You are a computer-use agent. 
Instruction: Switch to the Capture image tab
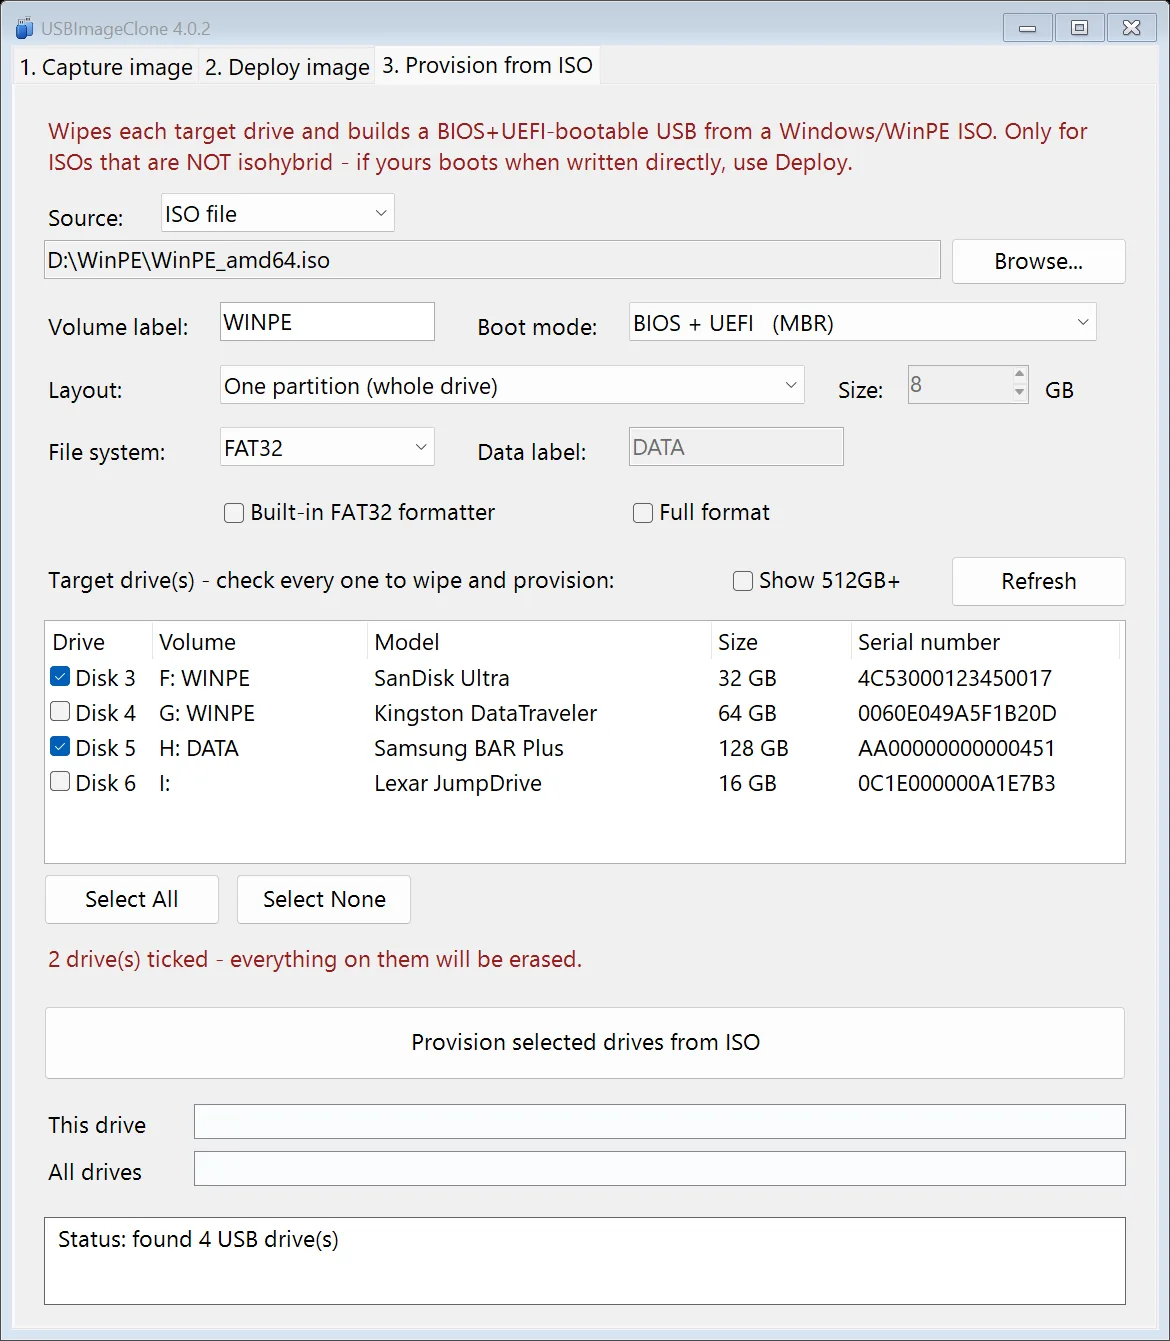click(x=106, y=67)
